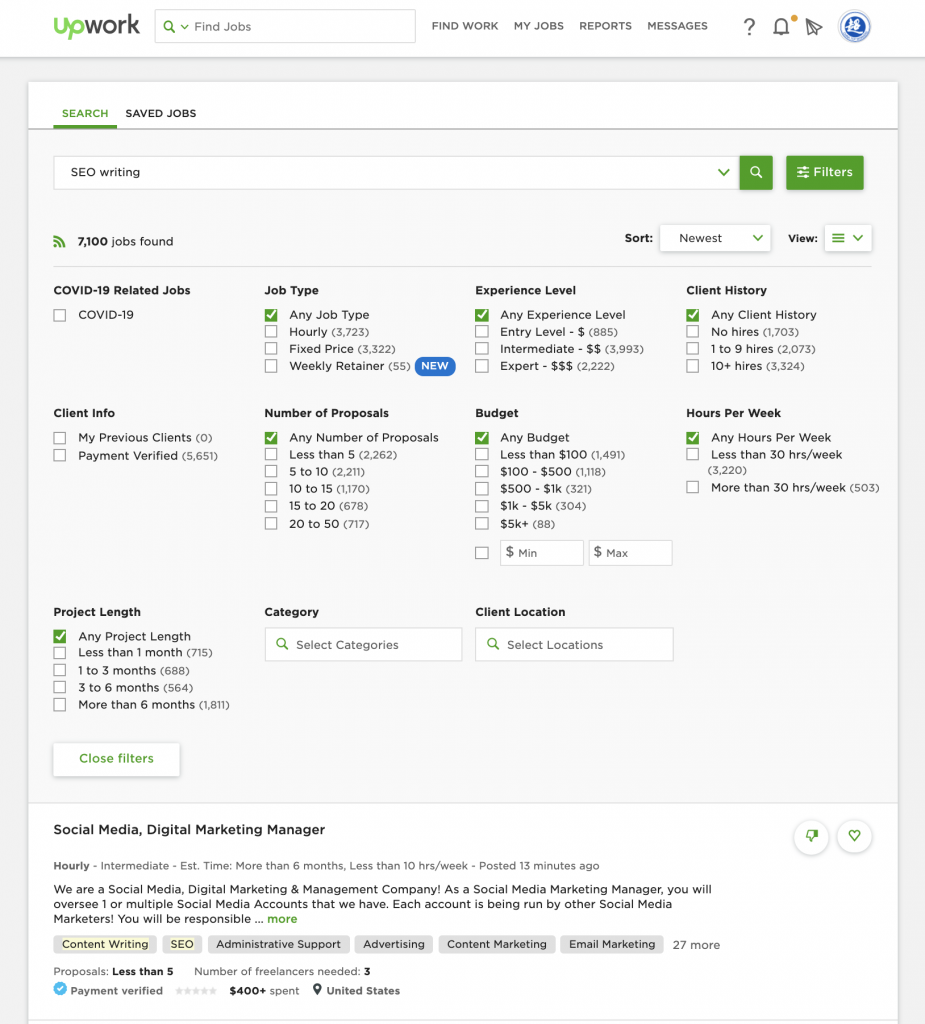Check 20 to 50 proposals

(x=271, y=524)
